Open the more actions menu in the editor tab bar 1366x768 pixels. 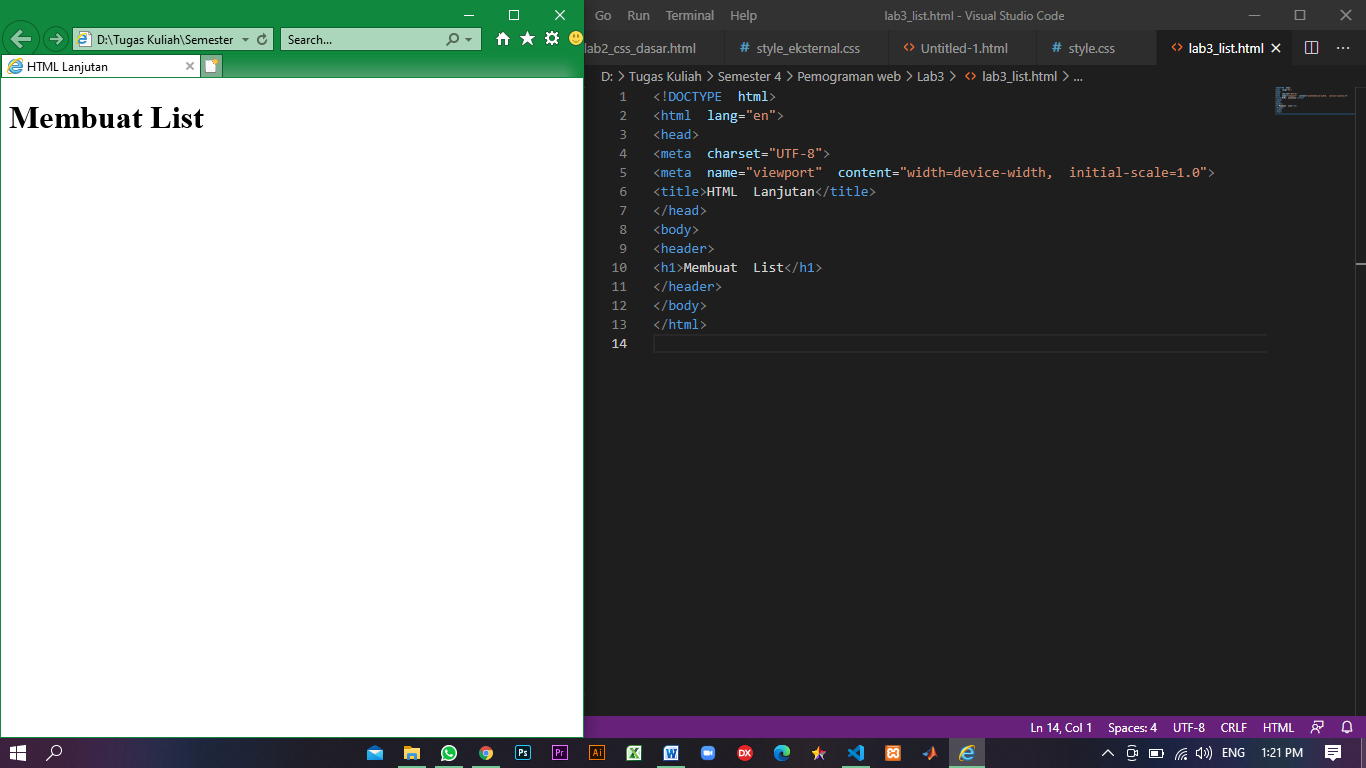pyautogui.click(x=1343, y=47)
